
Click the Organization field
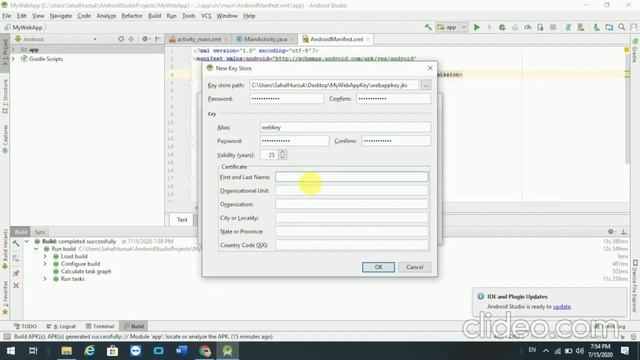tap(351, 204)
